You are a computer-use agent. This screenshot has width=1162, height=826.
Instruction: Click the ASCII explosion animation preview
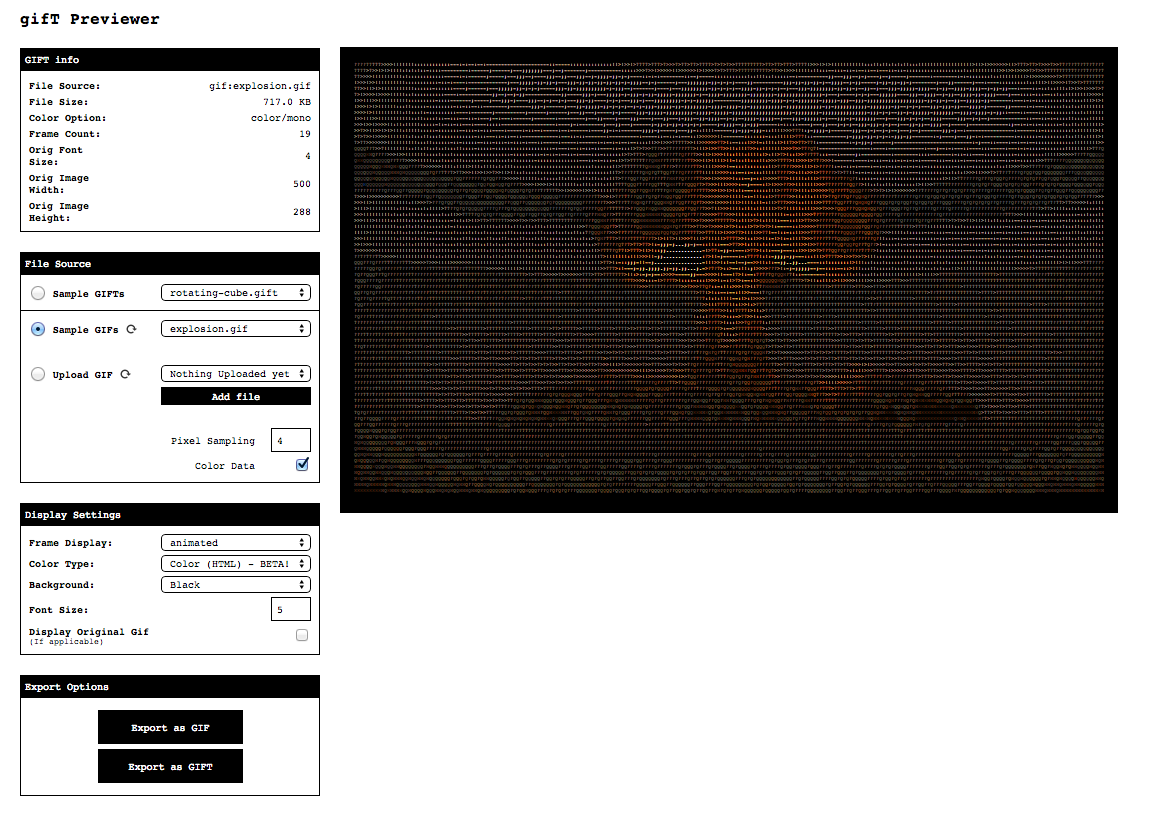[728, 280]
